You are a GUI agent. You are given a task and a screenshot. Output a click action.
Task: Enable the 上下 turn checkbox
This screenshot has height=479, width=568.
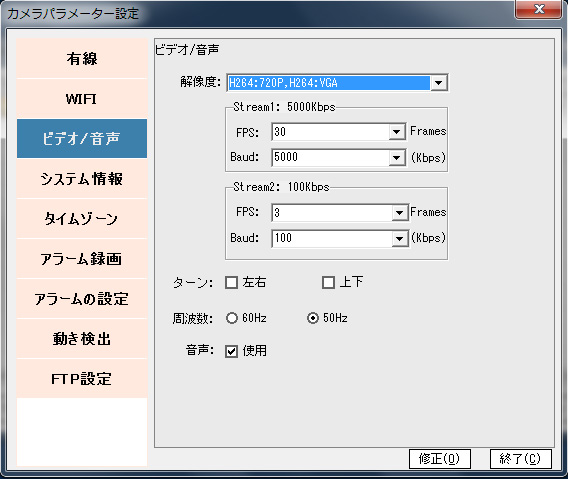[x=328, y=282]
